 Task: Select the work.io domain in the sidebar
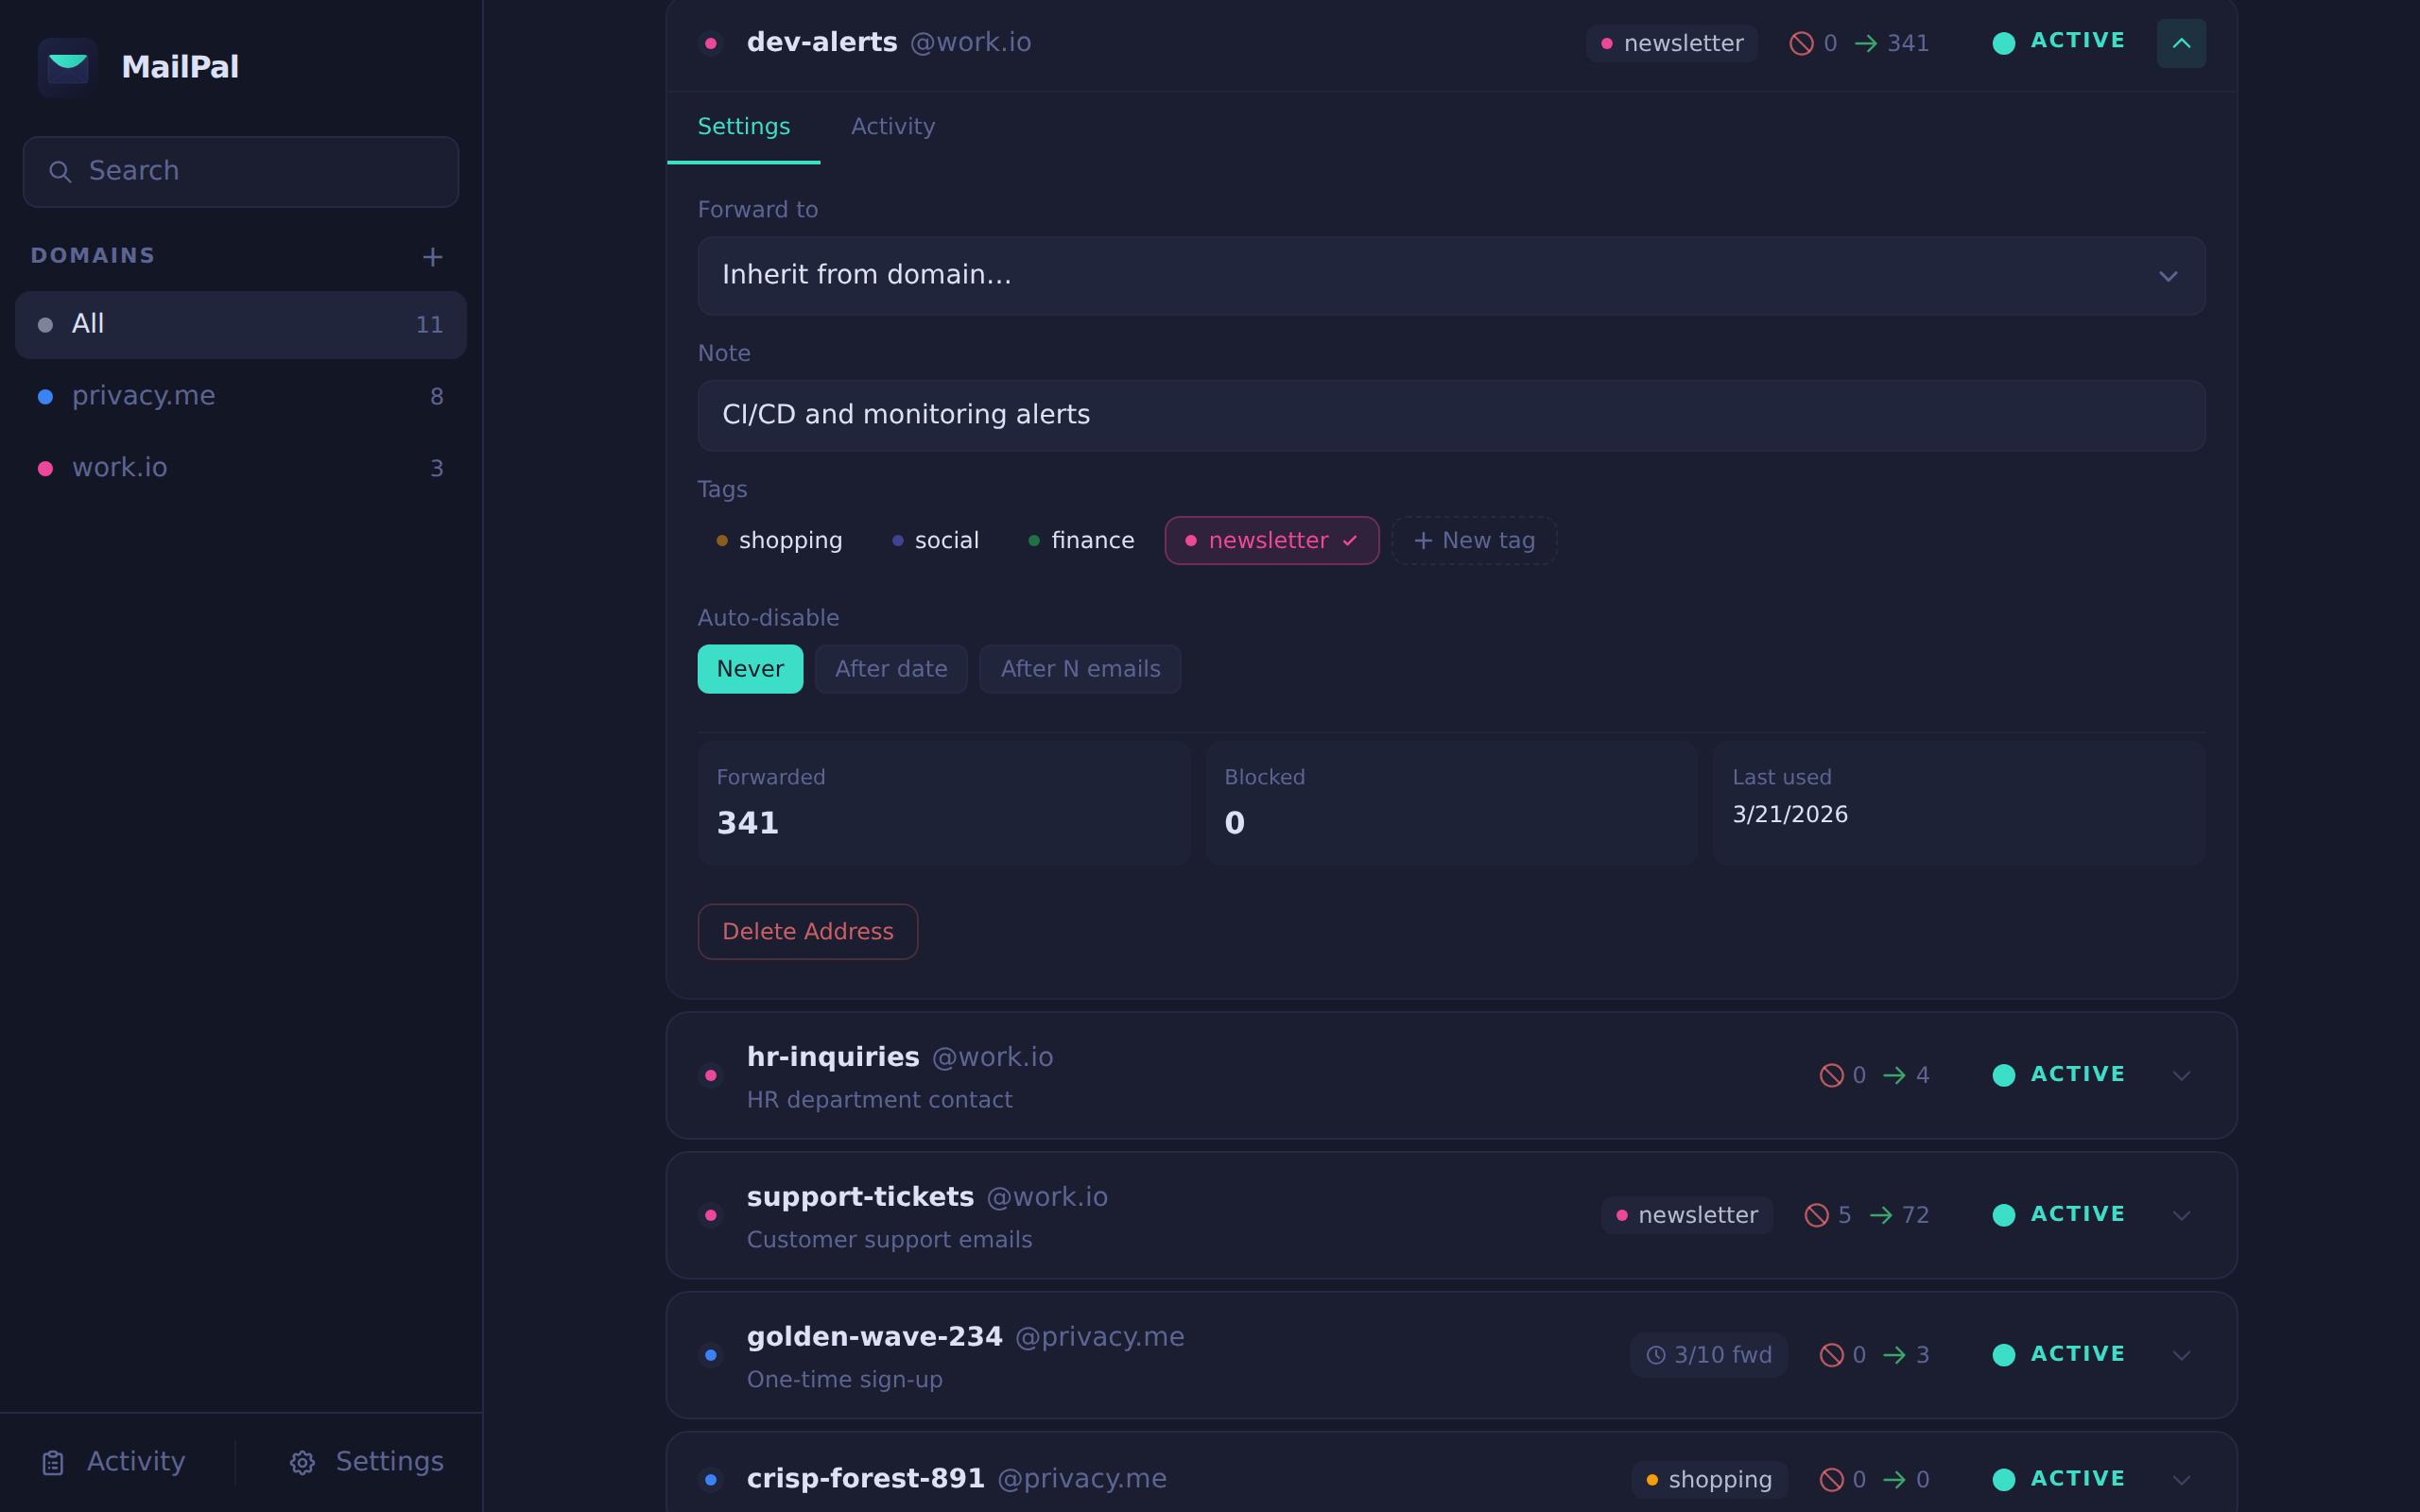(120, 468)
